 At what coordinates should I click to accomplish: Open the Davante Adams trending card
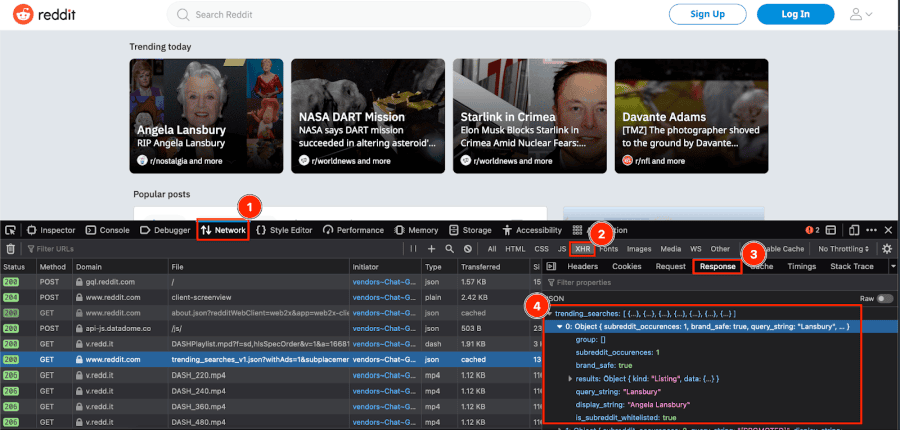692,116
